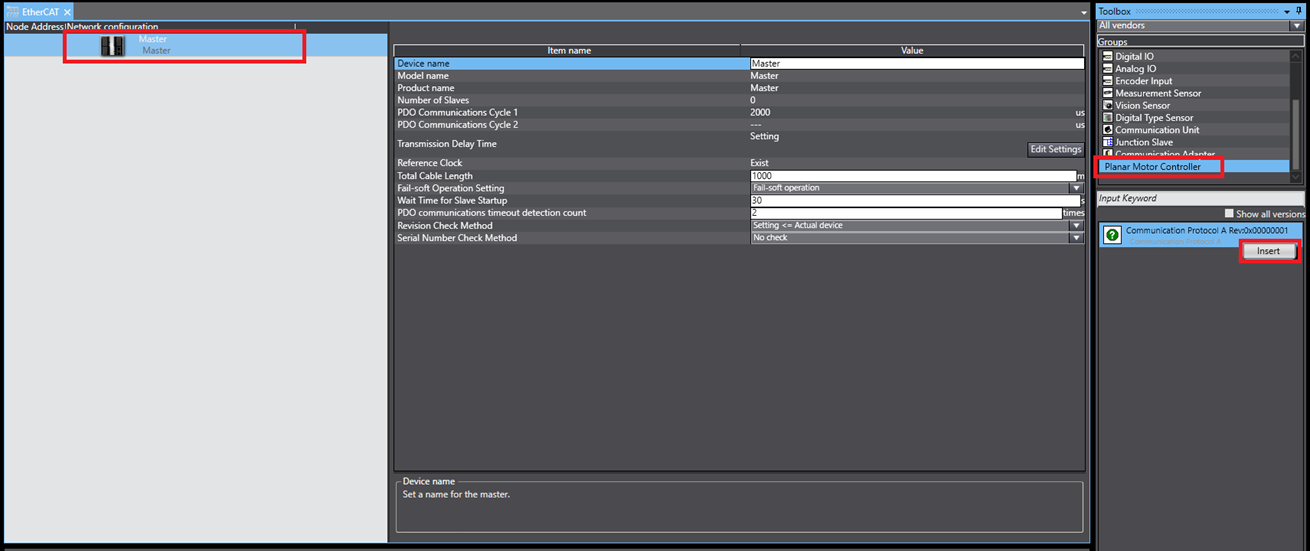
Task: Click the Total Cable Length input field
Action: [912, 176]
